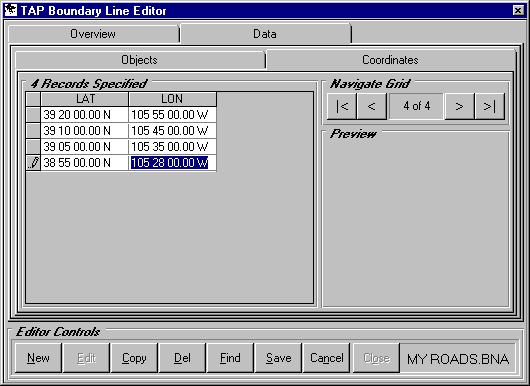
Task: Click the 4 of 4 record indicator
Action: click(416, 106)
